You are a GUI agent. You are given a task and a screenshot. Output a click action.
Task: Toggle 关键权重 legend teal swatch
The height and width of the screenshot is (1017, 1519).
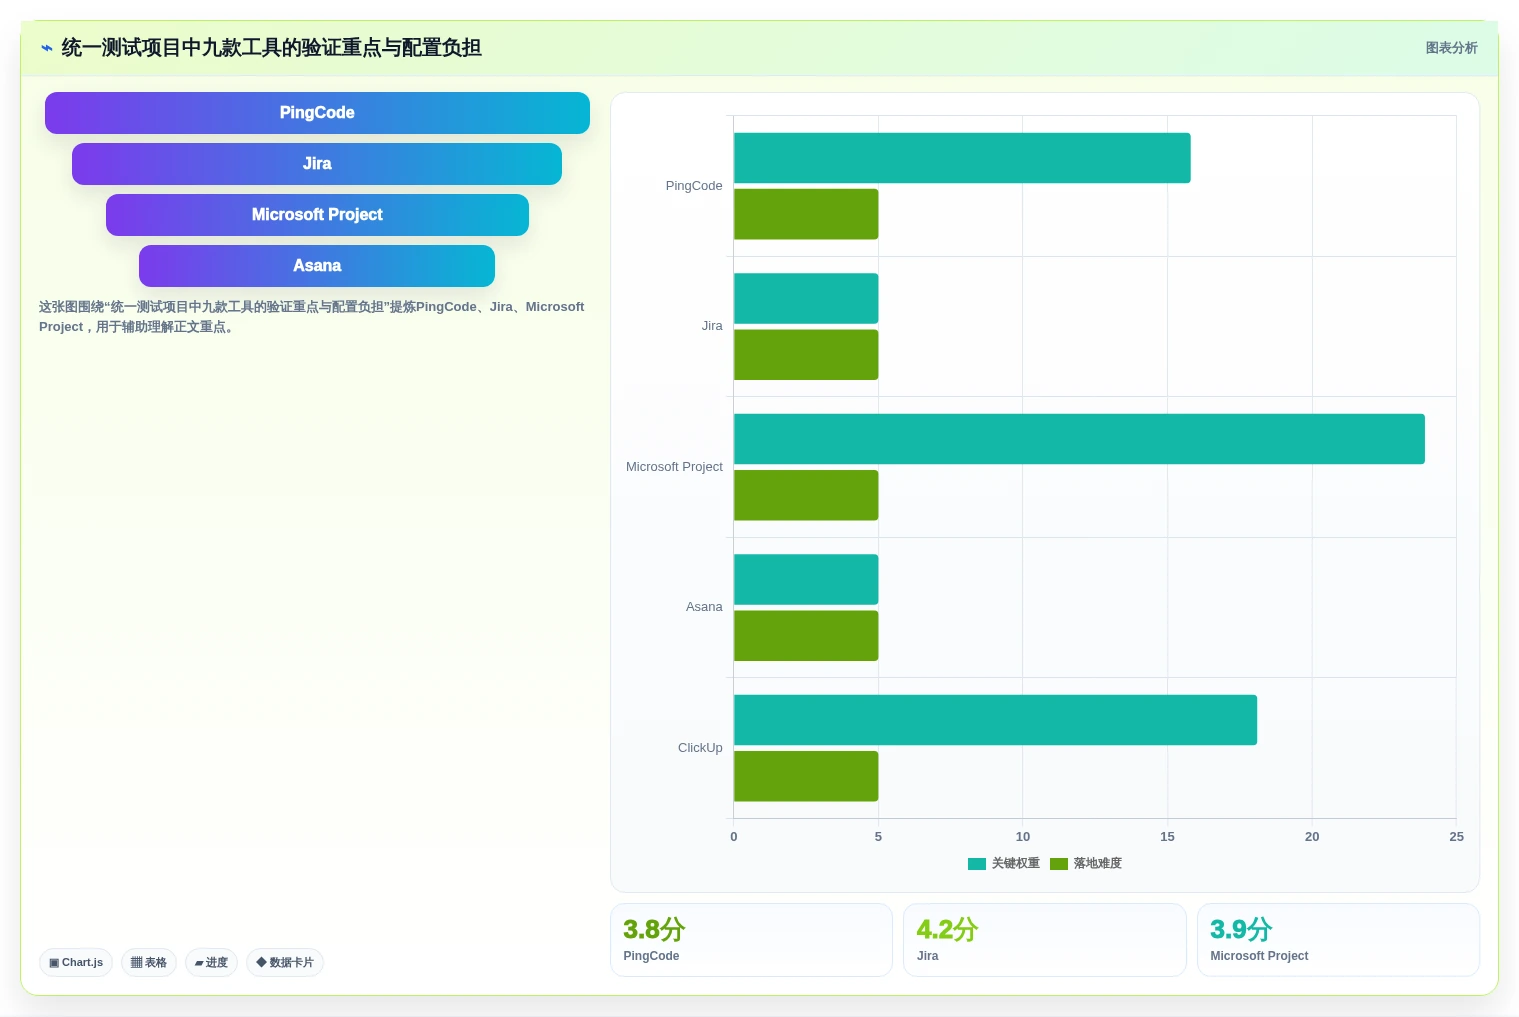(977, 864)
